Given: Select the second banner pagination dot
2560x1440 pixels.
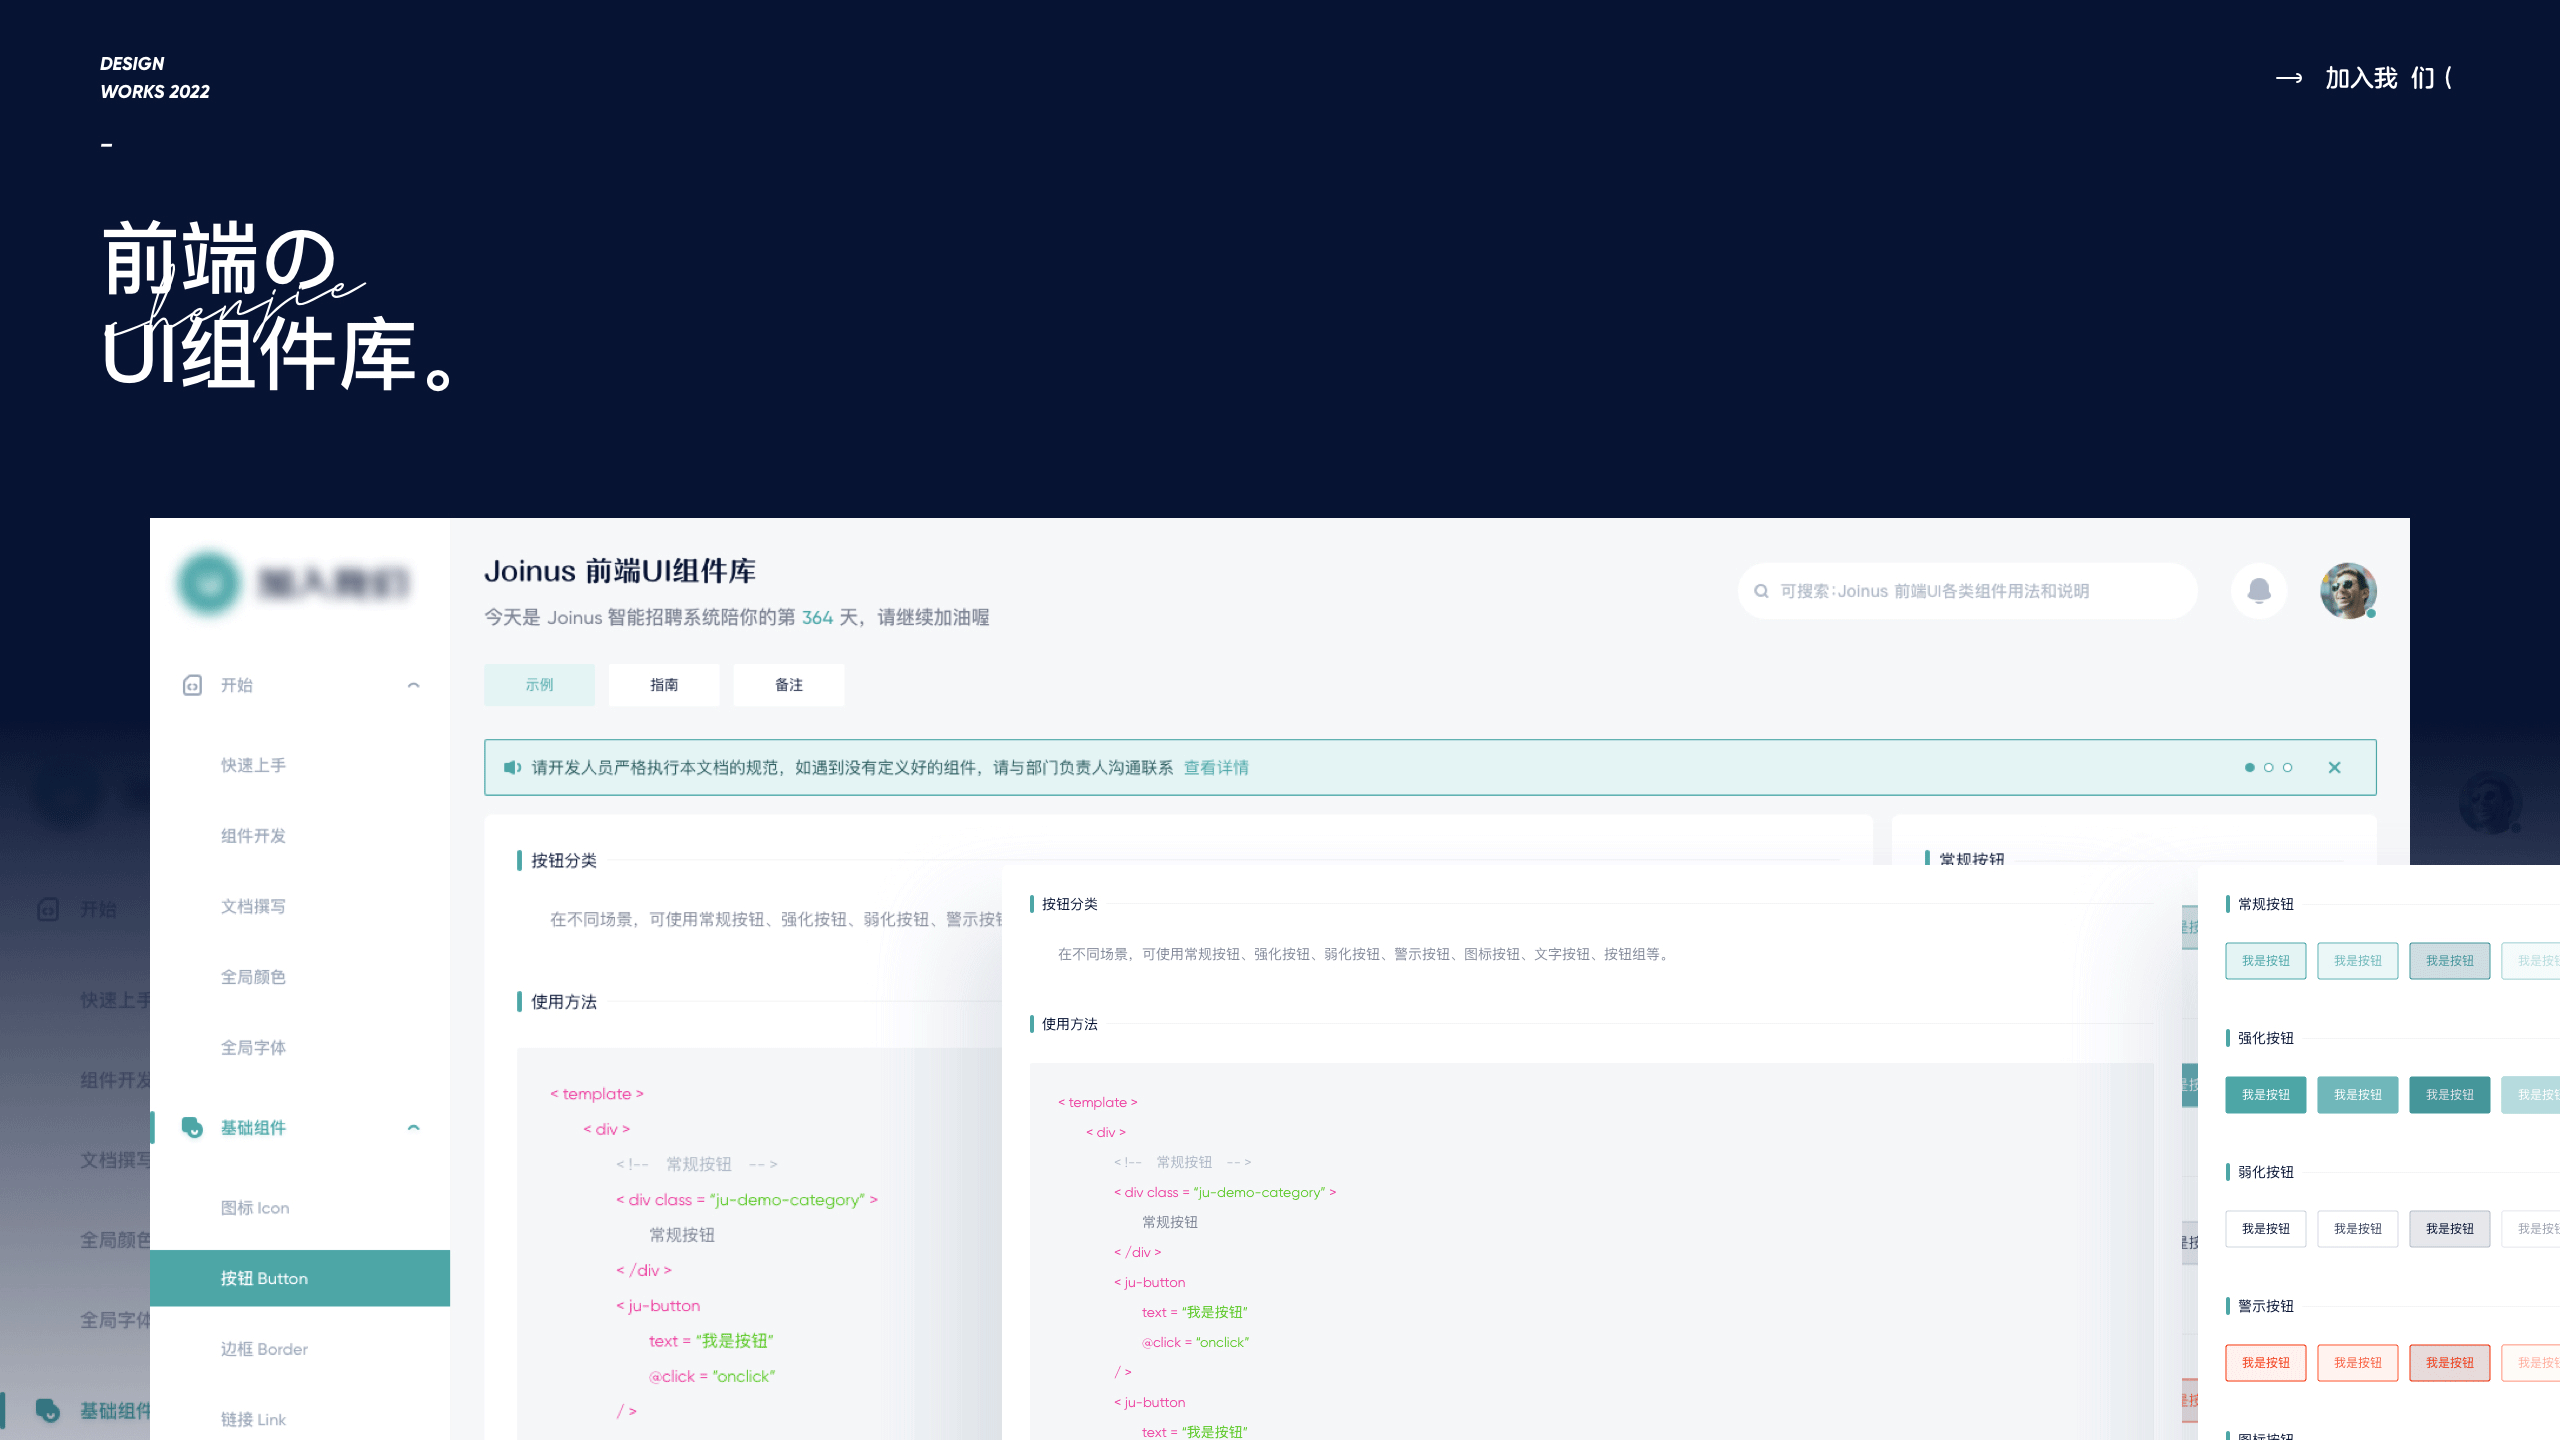Looking at the screenshot, I should 2268,767.
